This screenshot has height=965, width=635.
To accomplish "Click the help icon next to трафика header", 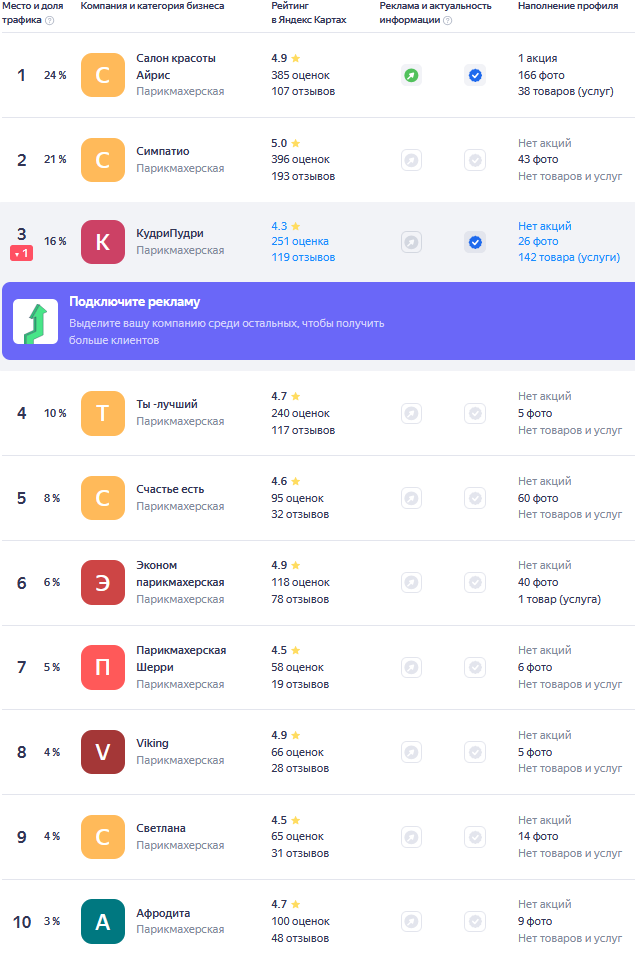I will [x=50, y=20].
